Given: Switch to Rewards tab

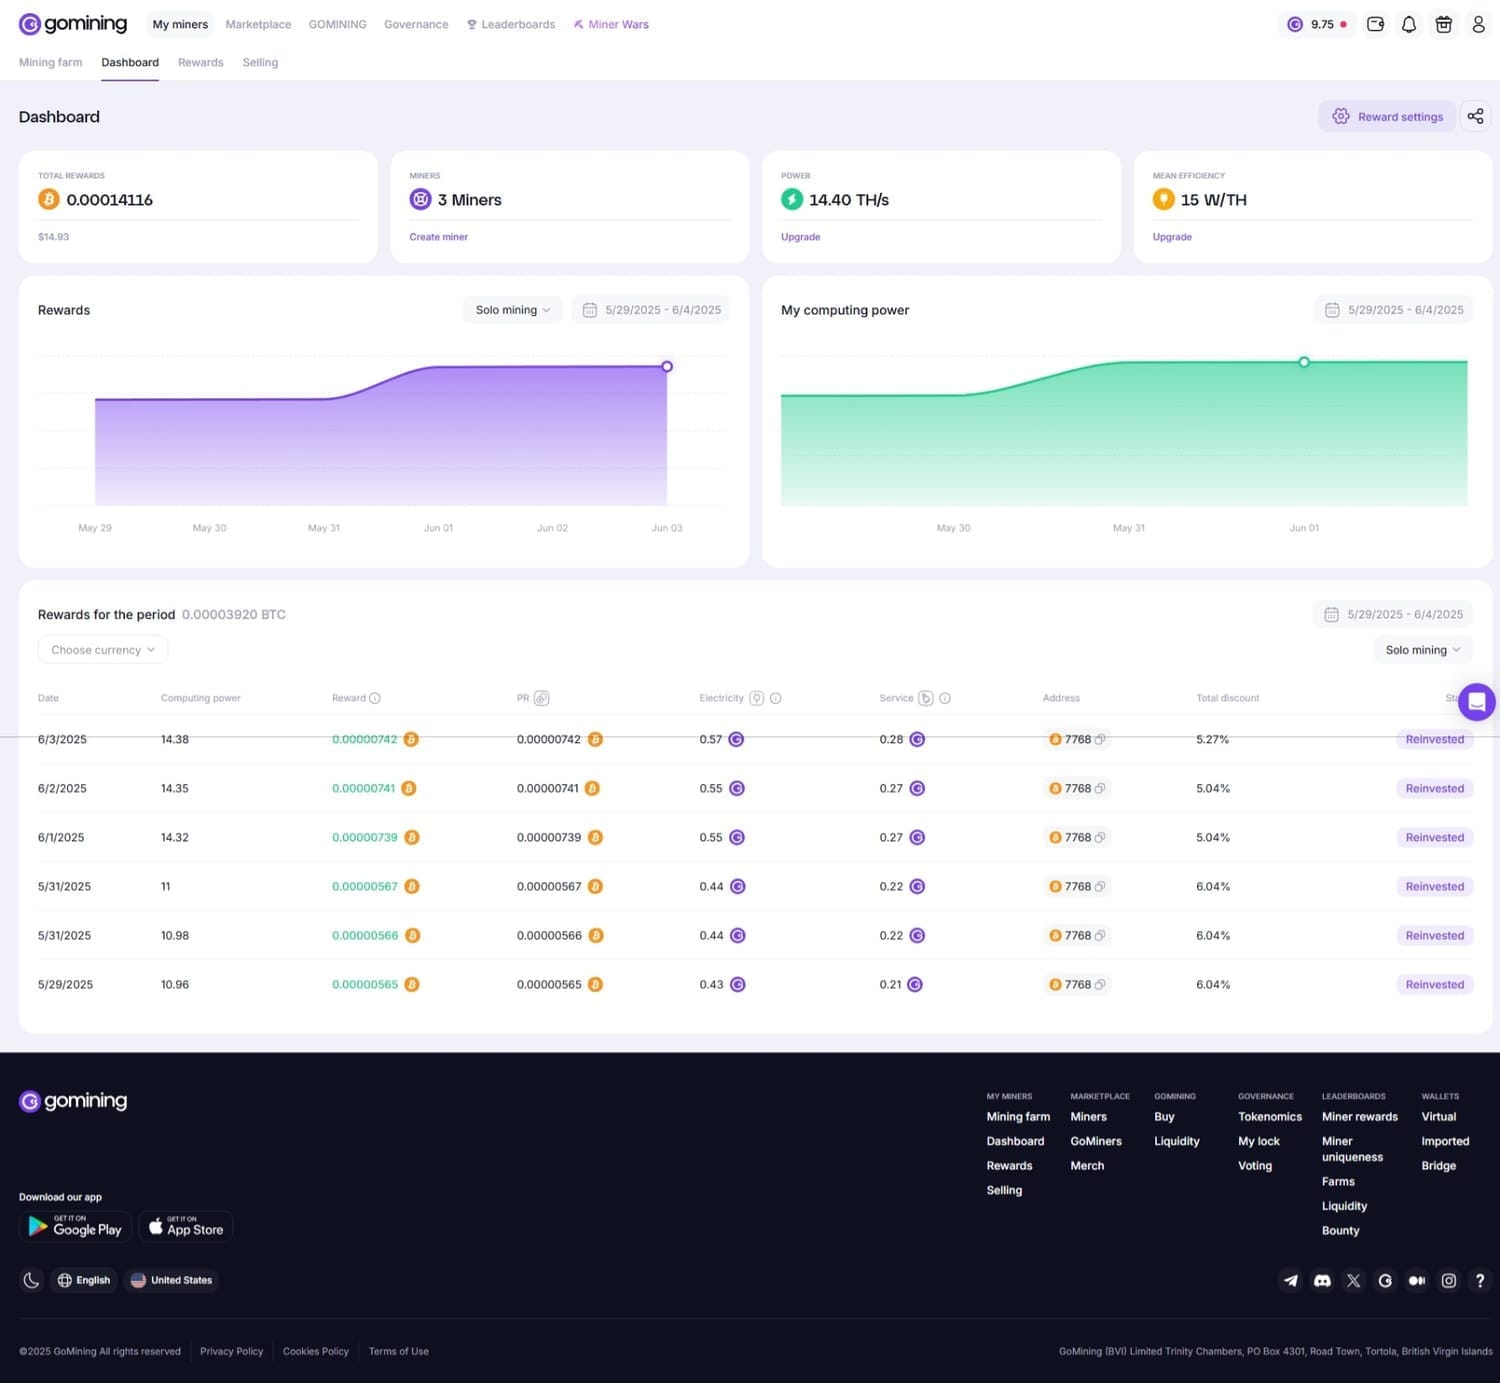Looking at the screenshot, I should pos(201,62).
